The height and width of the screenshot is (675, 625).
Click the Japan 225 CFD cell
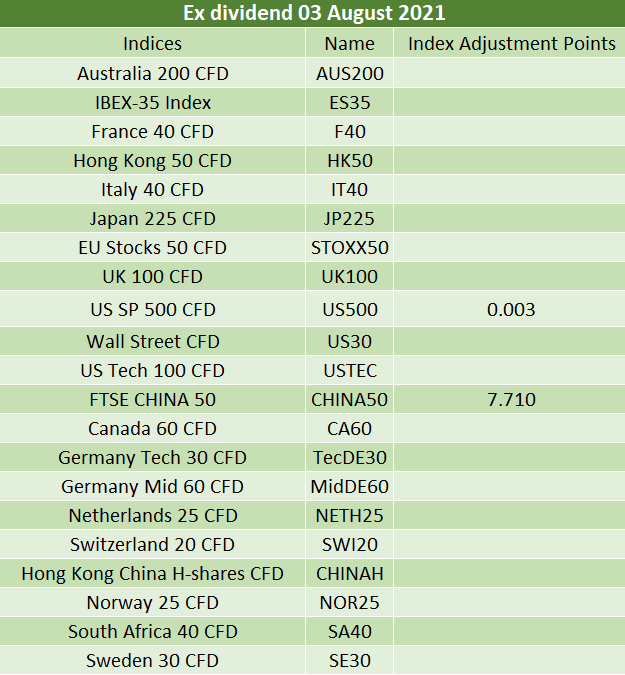152,218
